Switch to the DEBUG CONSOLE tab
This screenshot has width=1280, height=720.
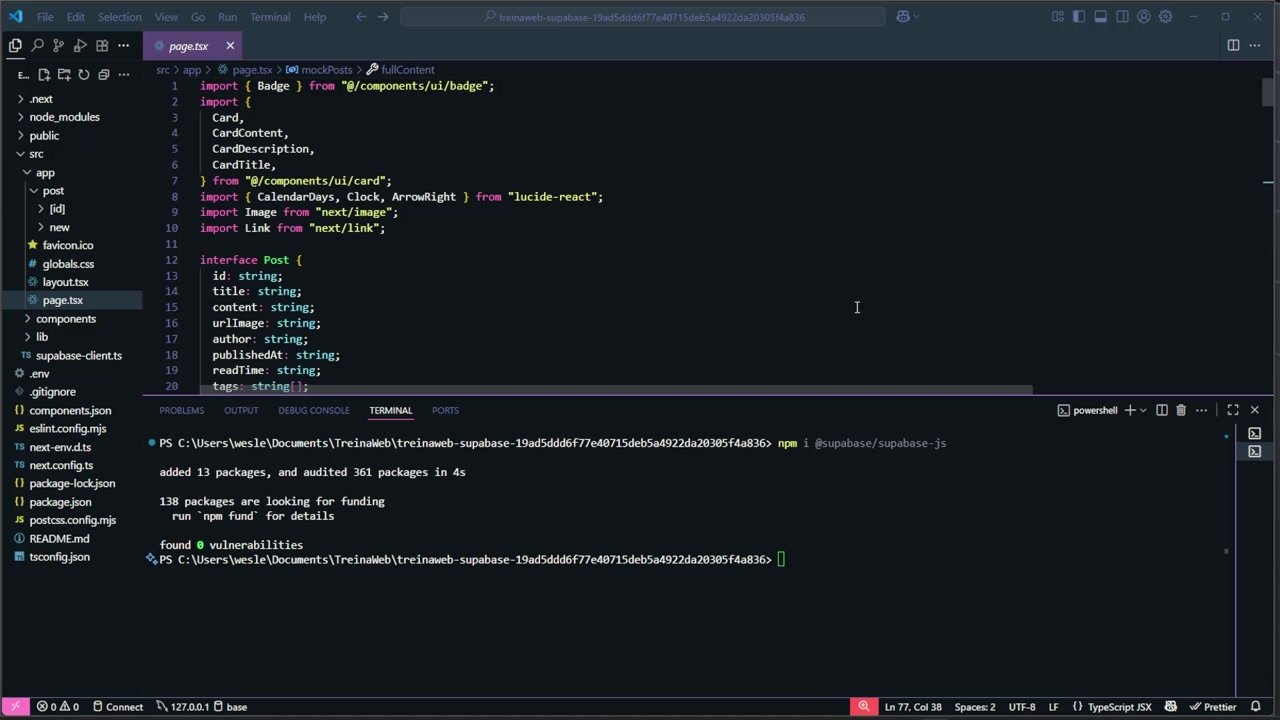point(313,410)
